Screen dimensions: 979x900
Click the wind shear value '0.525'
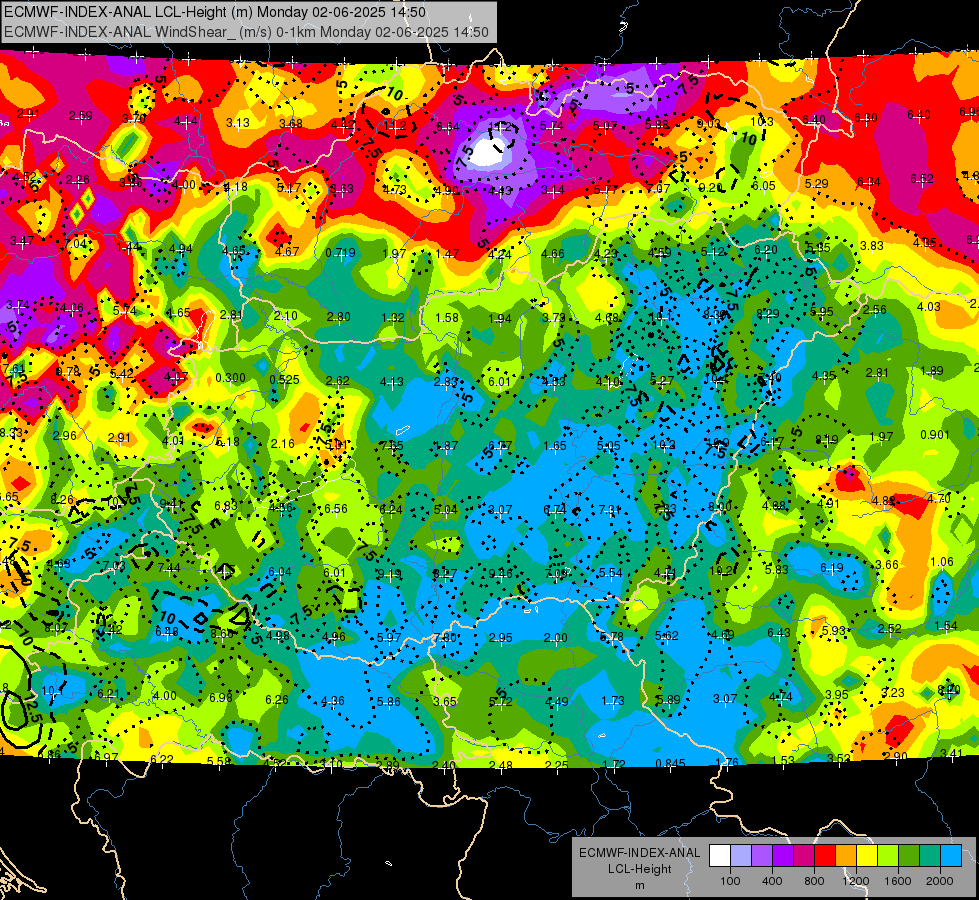click(285, 380)
